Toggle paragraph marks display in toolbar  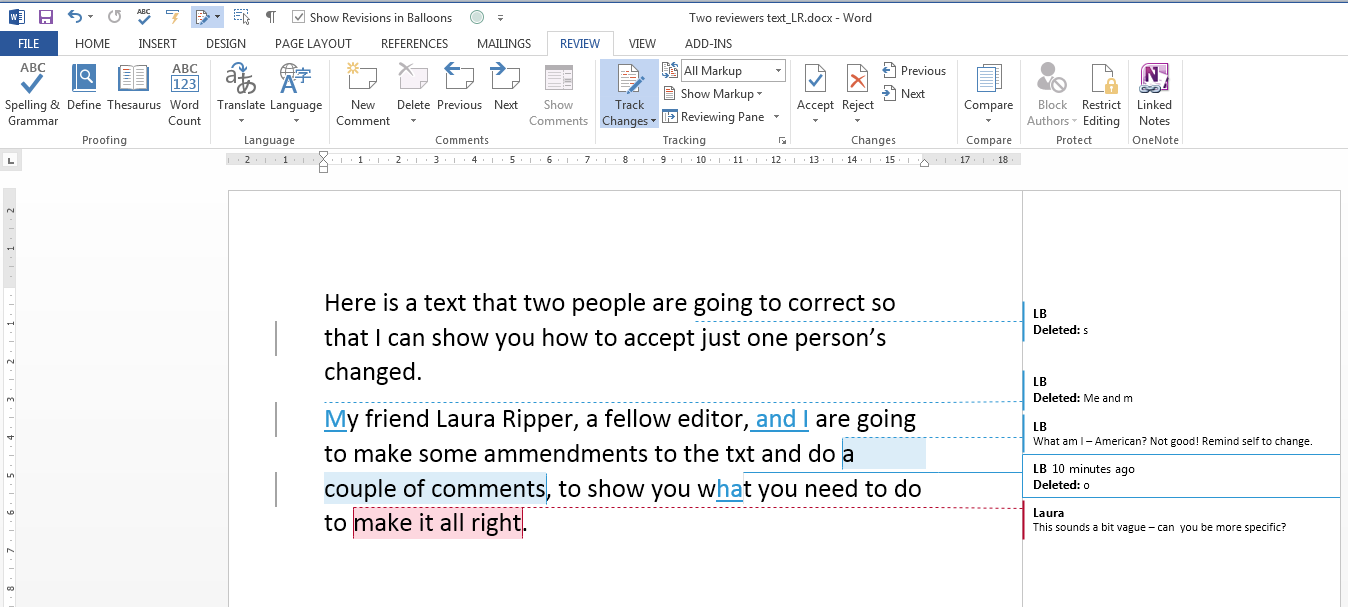270,17
